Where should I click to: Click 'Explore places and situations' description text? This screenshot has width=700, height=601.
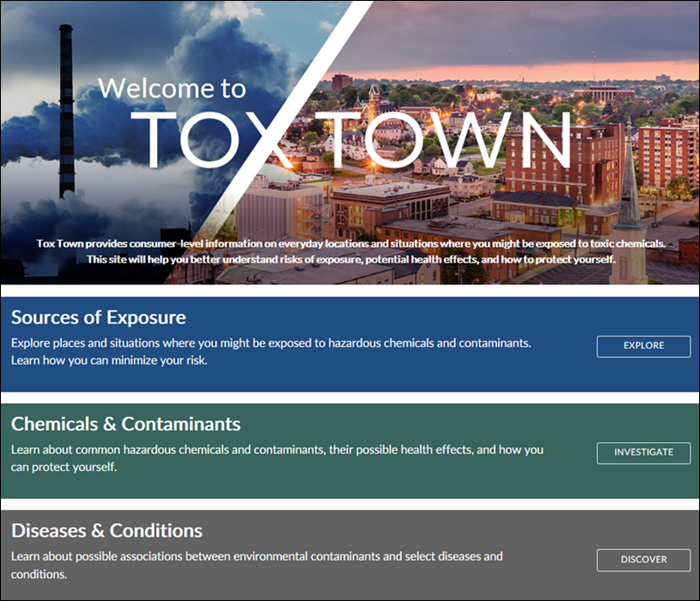(271, 343)
